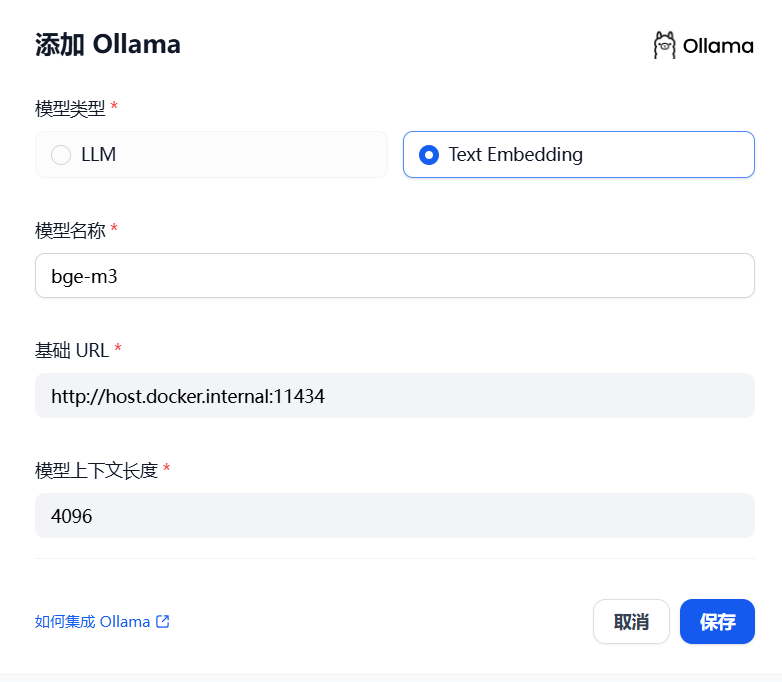Image resolution: width=782 pixels, height=682 pixels.
Task: Click the 添加 Ollama dialog title
Action: click(108, 44)
